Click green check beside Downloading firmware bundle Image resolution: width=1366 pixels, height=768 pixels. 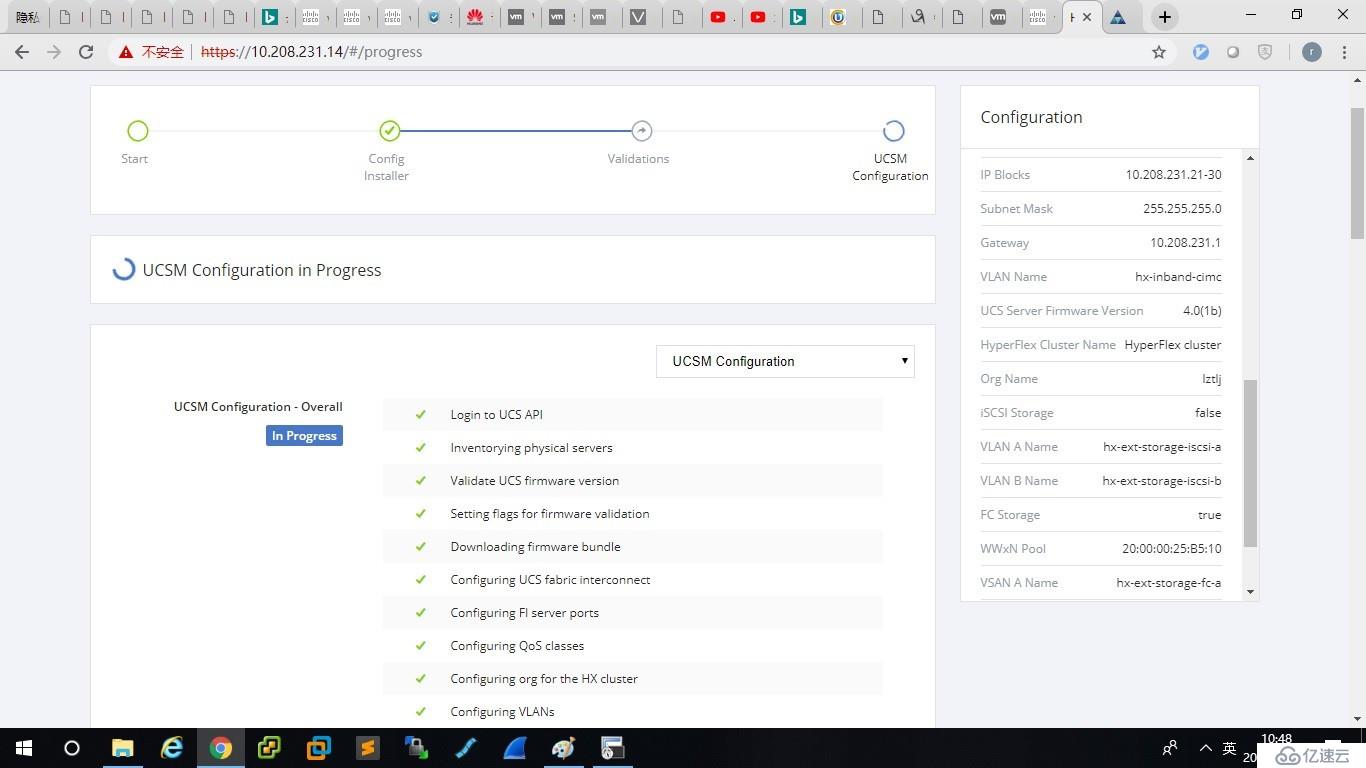click(421, 546)
